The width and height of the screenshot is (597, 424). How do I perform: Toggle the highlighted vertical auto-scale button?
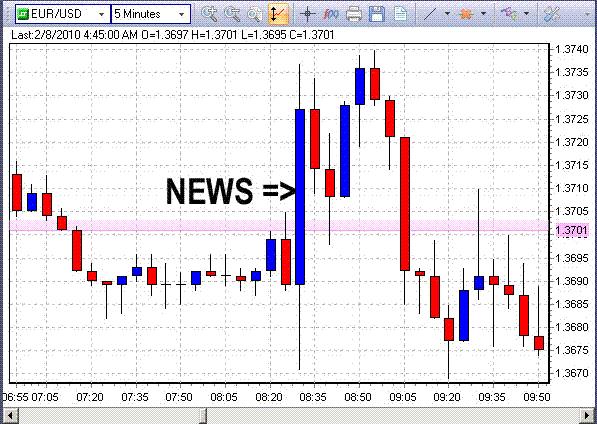(x=278, y=14)
